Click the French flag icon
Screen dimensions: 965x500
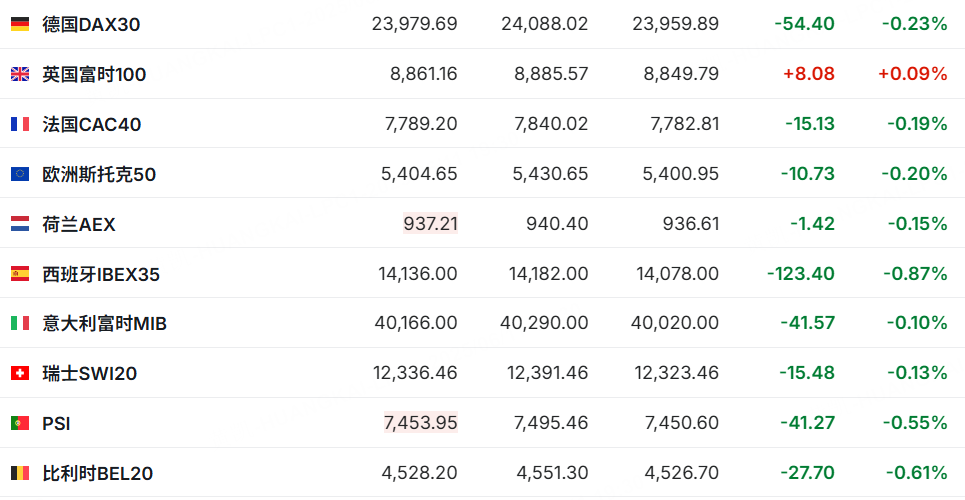pyautogui.click(x=20, y=124)
